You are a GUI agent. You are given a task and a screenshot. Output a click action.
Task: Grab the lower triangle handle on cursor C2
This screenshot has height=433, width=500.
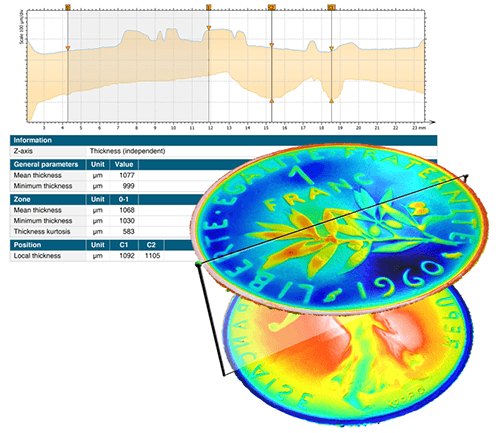(x=272, y=101)
